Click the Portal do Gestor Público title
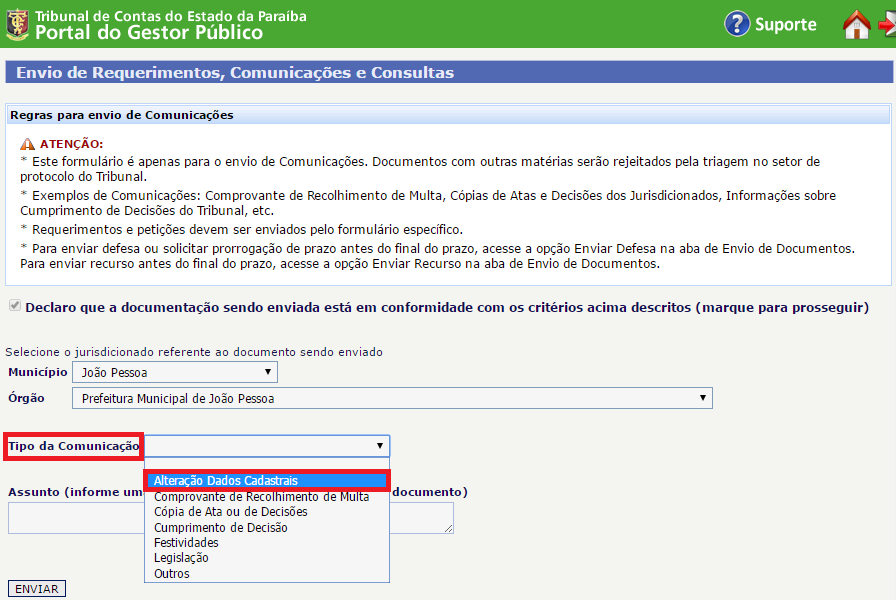This screenshot has width=896, height=600. [149, 33]
